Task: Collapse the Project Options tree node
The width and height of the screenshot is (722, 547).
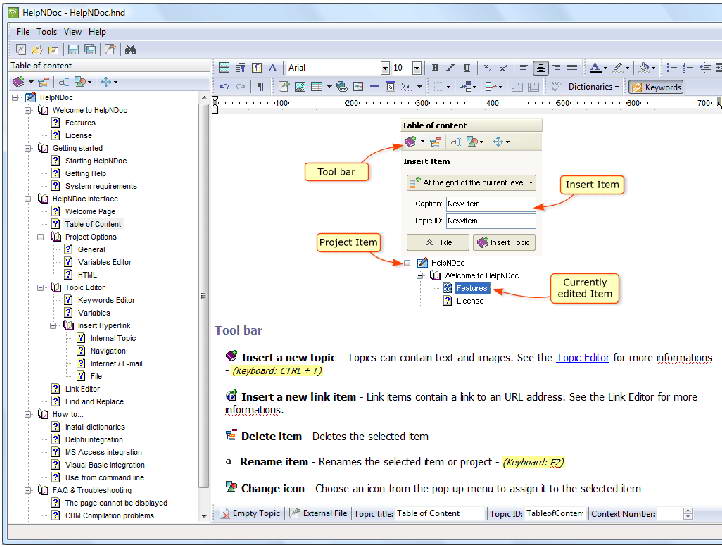Action: pos(41,237)
